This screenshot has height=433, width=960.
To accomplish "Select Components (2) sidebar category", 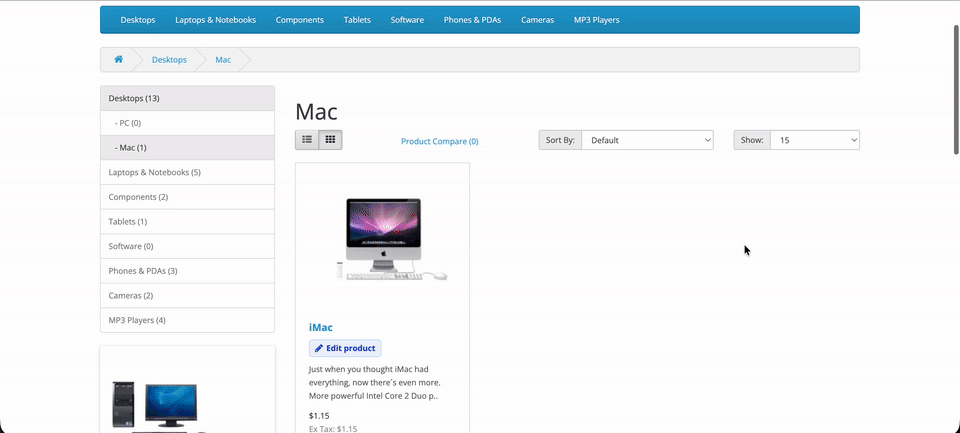I will pos(187,197).
